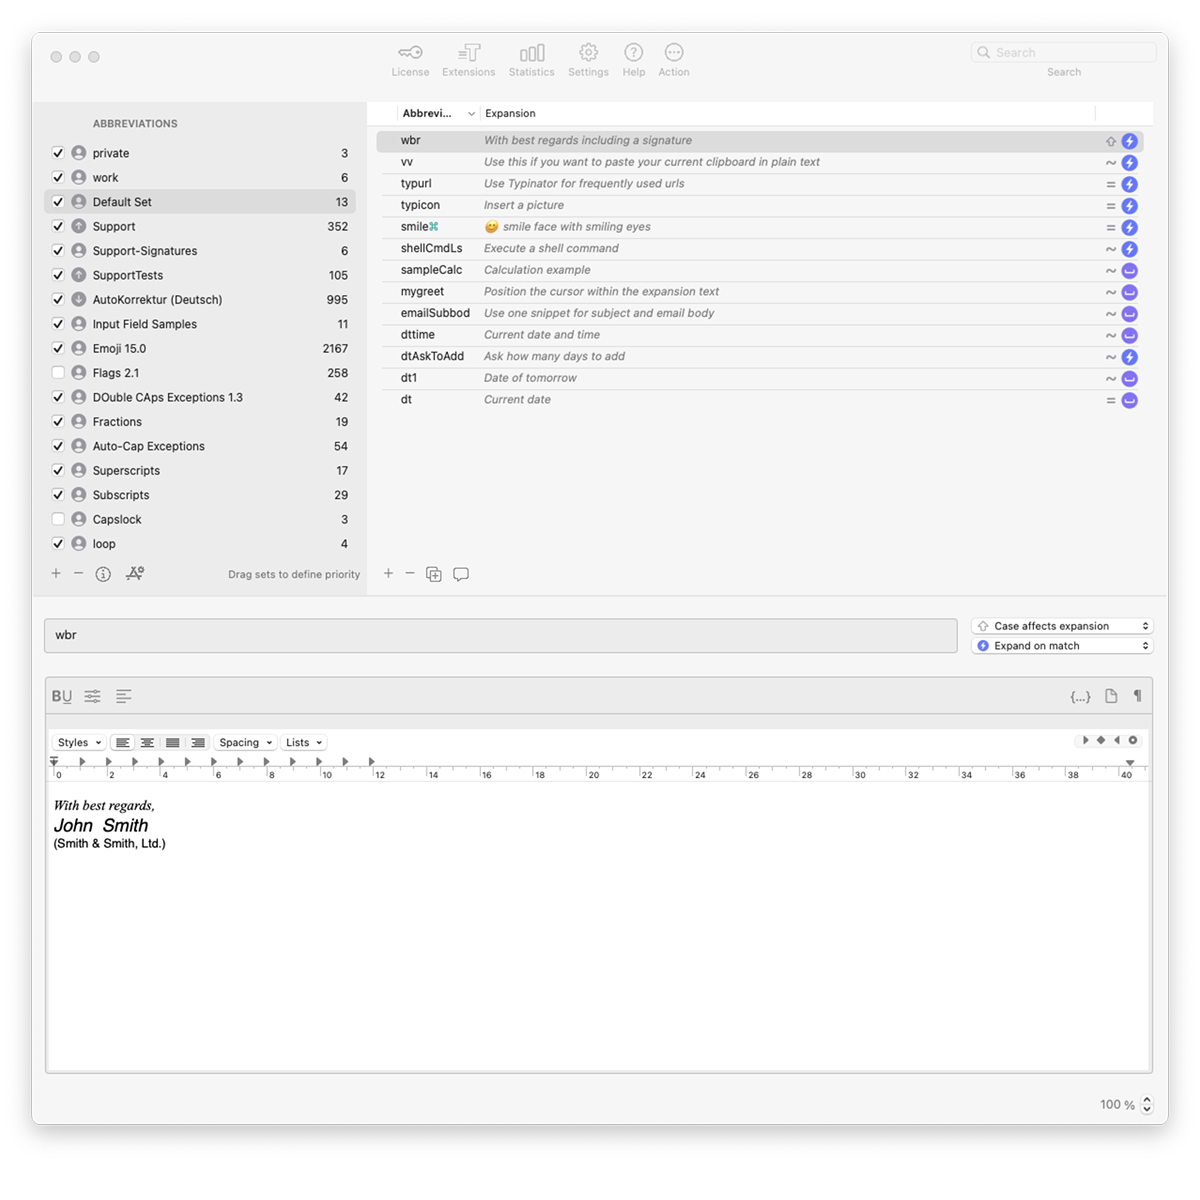Open the License toolbar item
This screenshot has width=1200, height=1200.
click(410, 60)
